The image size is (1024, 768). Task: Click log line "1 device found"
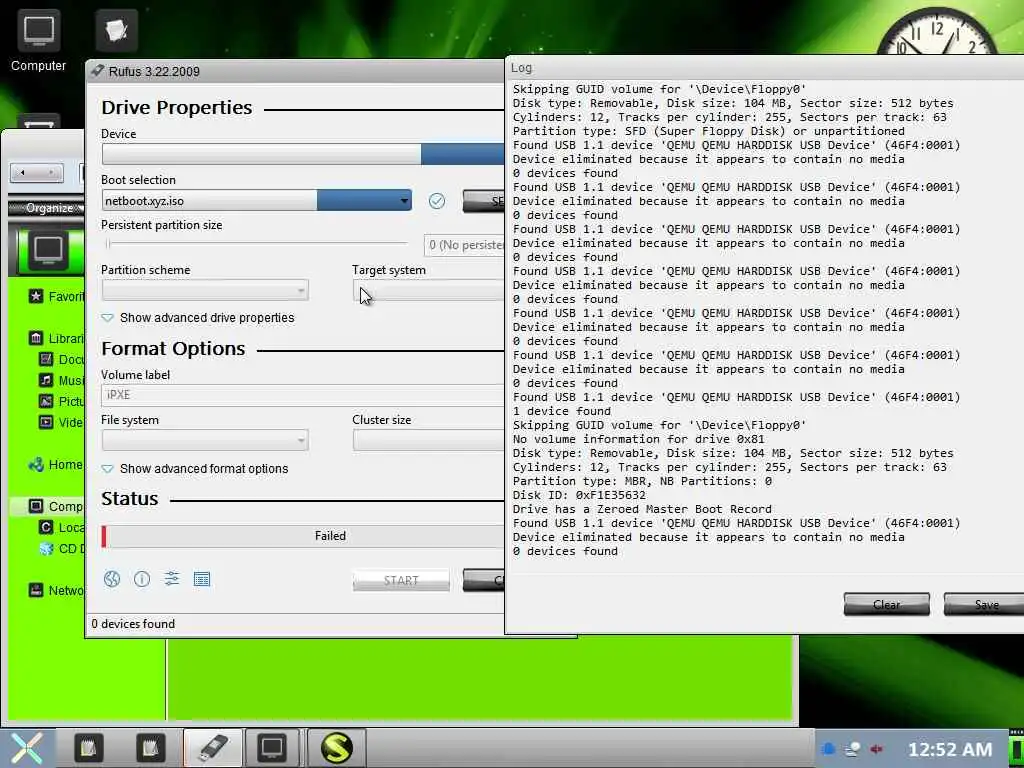tap(562, 411)
